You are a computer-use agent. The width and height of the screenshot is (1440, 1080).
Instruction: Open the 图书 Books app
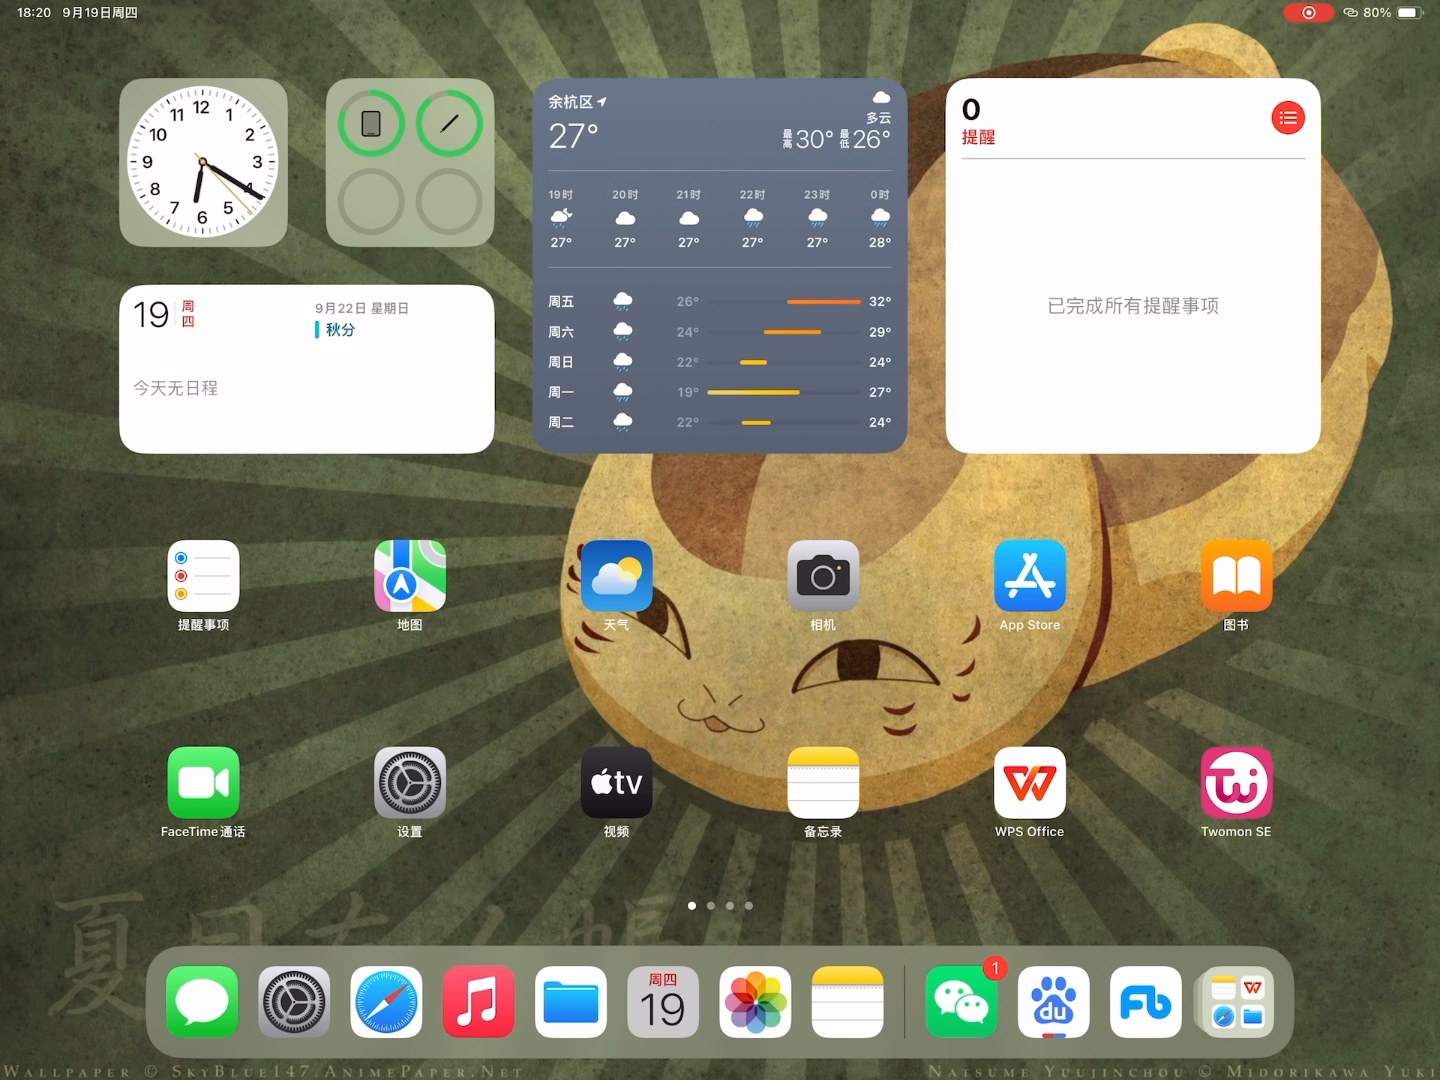pos(1236,576)
